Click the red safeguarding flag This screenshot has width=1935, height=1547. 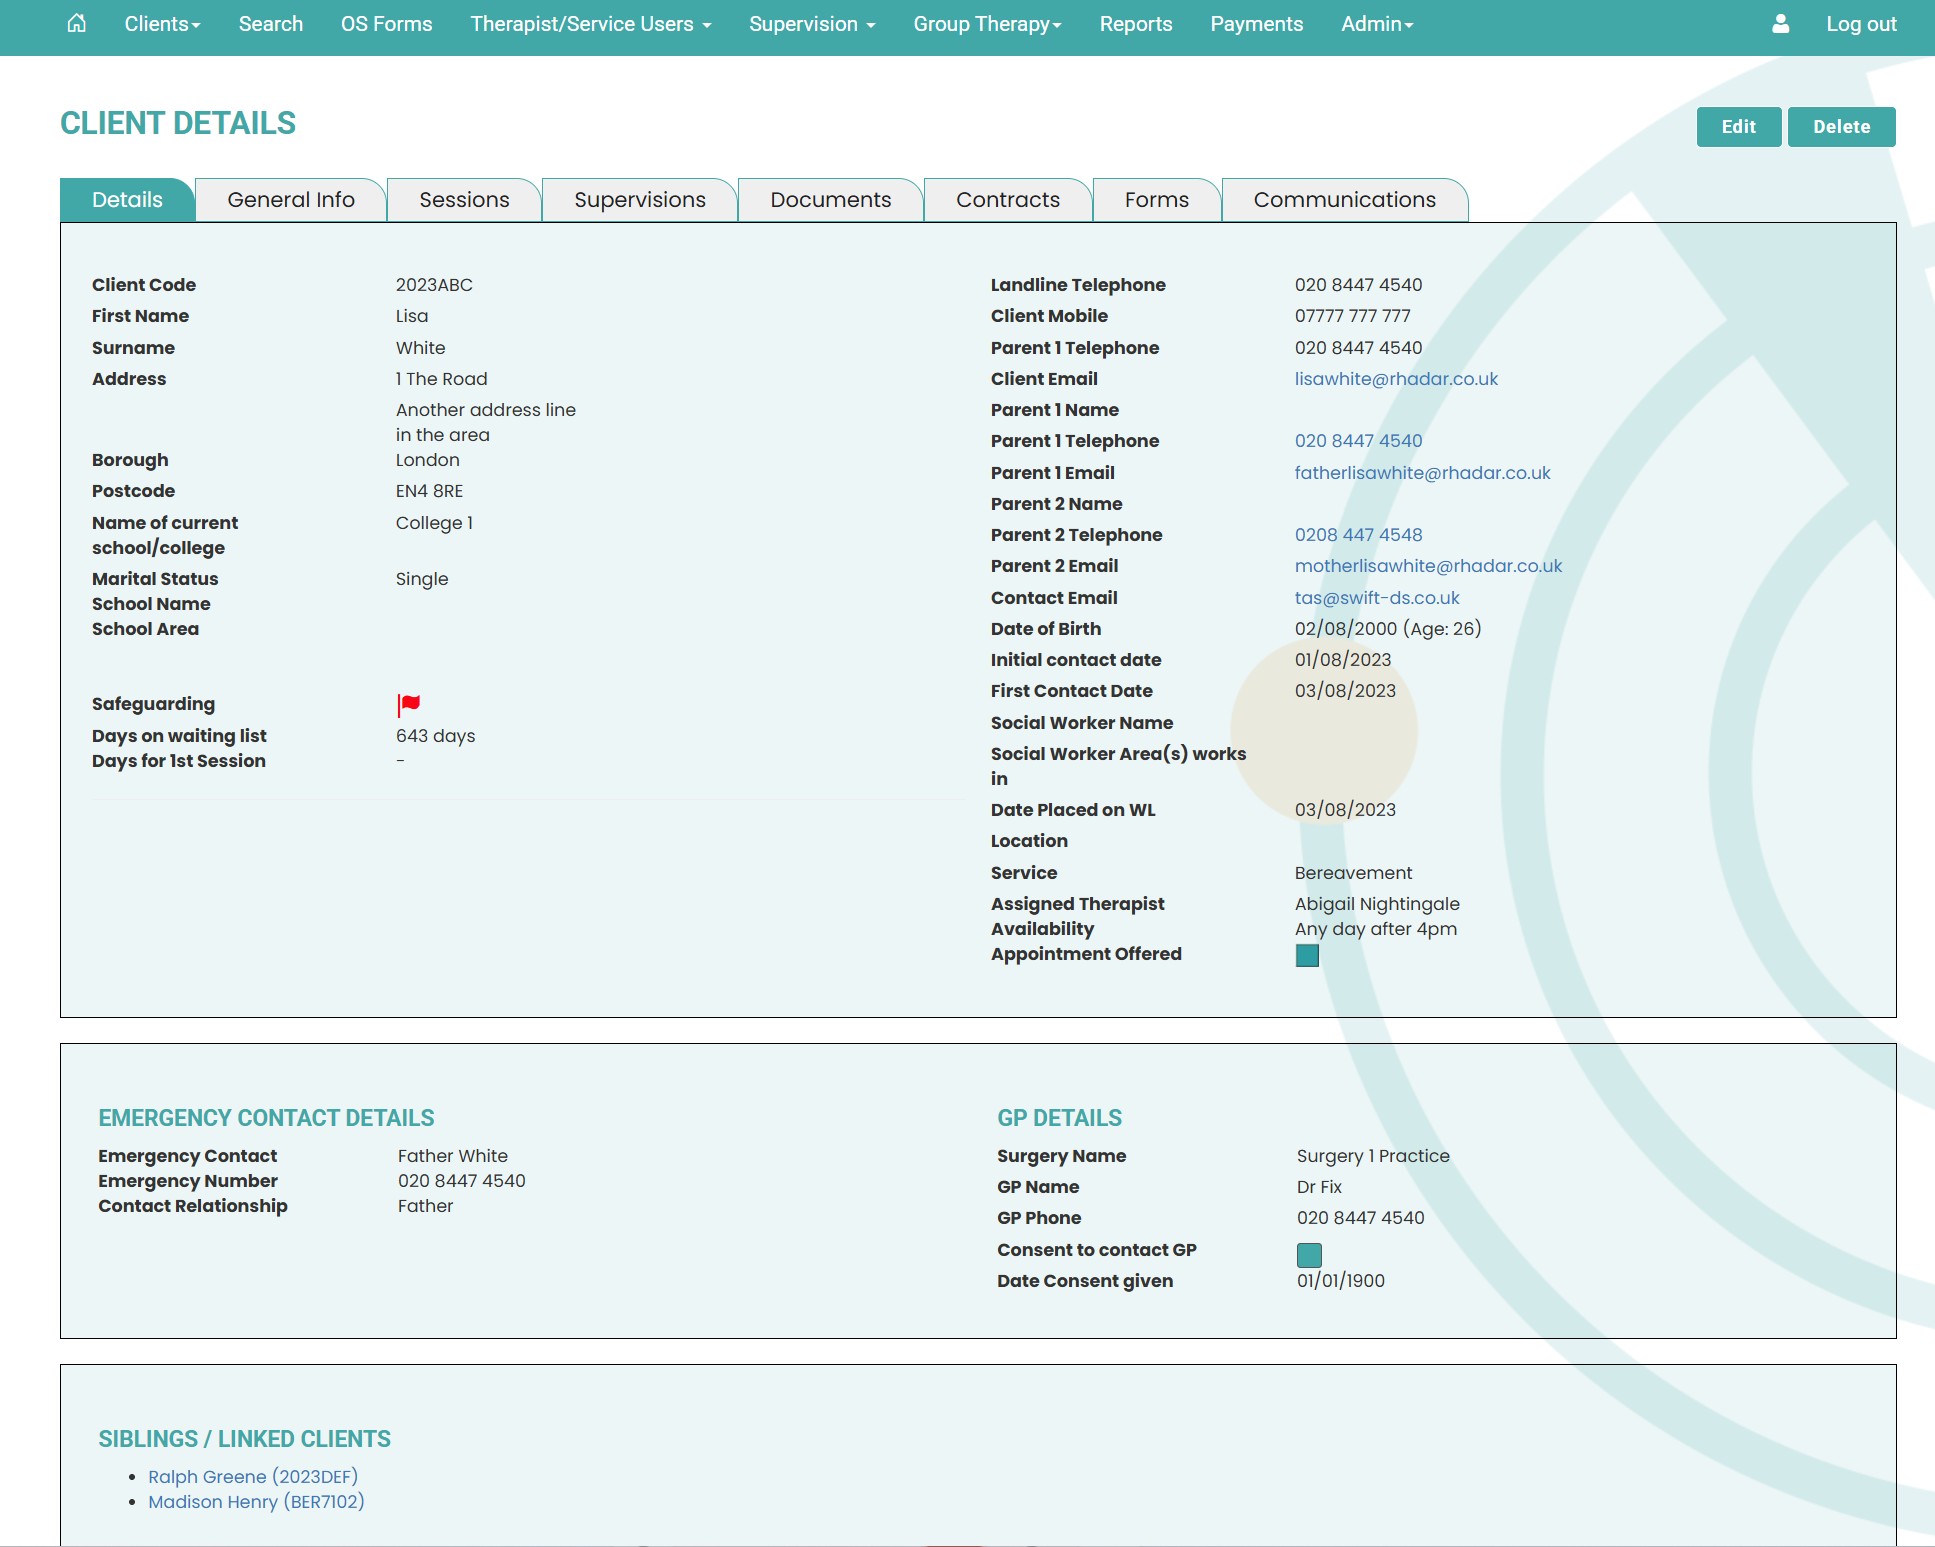409,705
